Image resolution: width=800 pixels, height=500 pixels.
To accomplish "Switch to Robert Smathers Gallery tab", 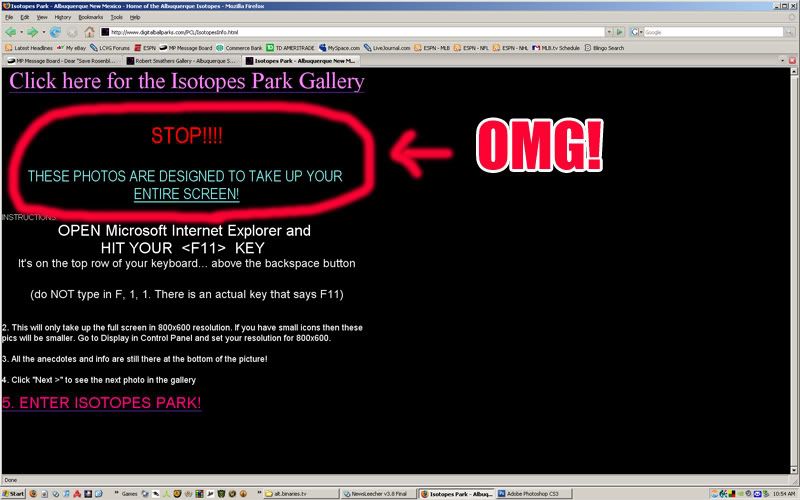I will coord(182,61).
